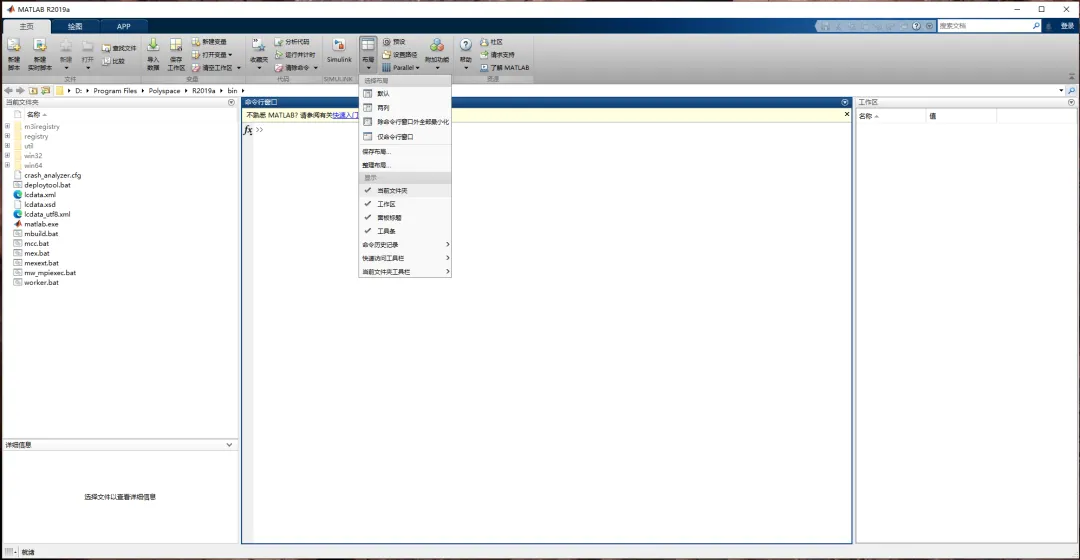Image resolution: width=1080 pixels, height=560 pixels.
Task: Open the 收藏夹 (Favorites) dropdown
Action: [259, 68]
